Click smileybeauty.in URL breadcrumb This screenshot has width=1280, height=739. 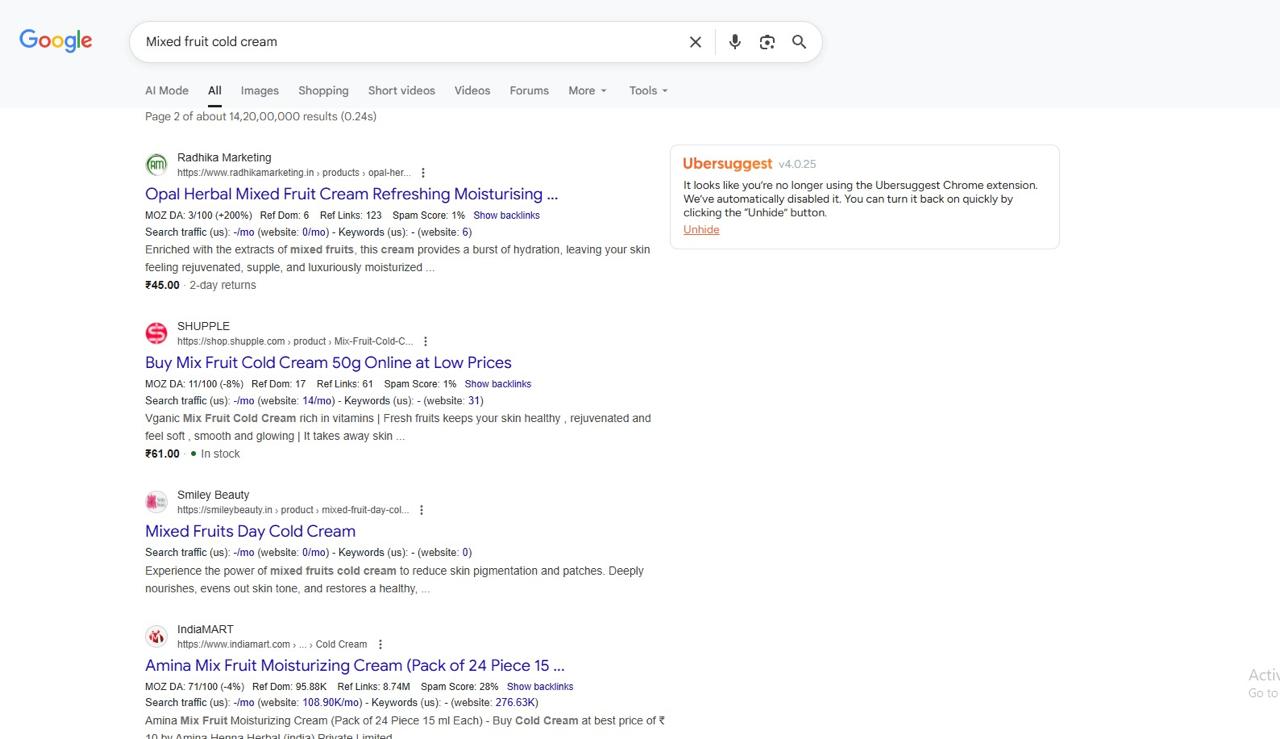(293, 510)
